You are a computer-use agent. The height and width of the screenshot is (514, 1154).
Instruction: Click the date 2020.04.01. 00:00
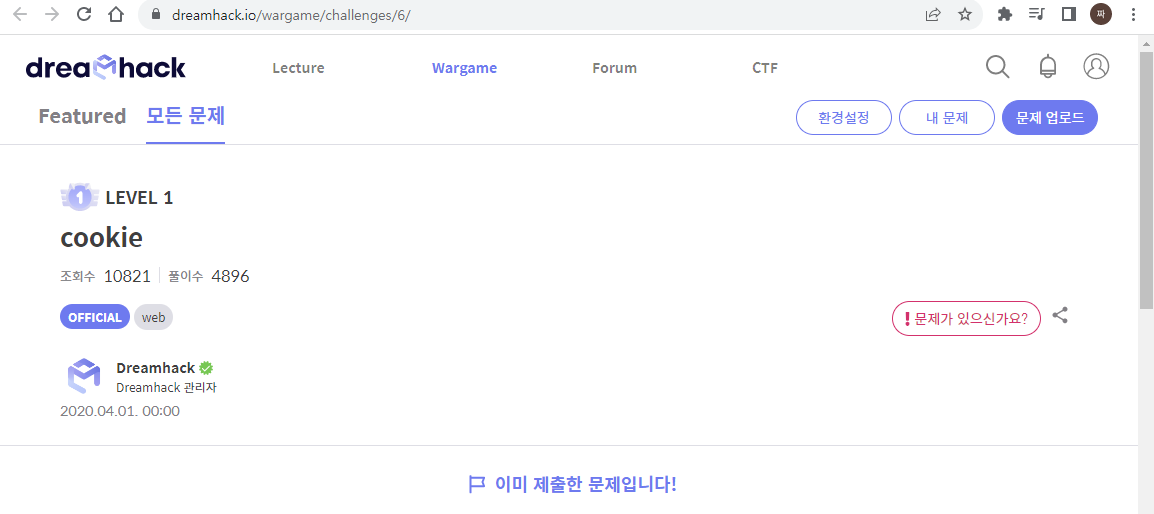120,411
